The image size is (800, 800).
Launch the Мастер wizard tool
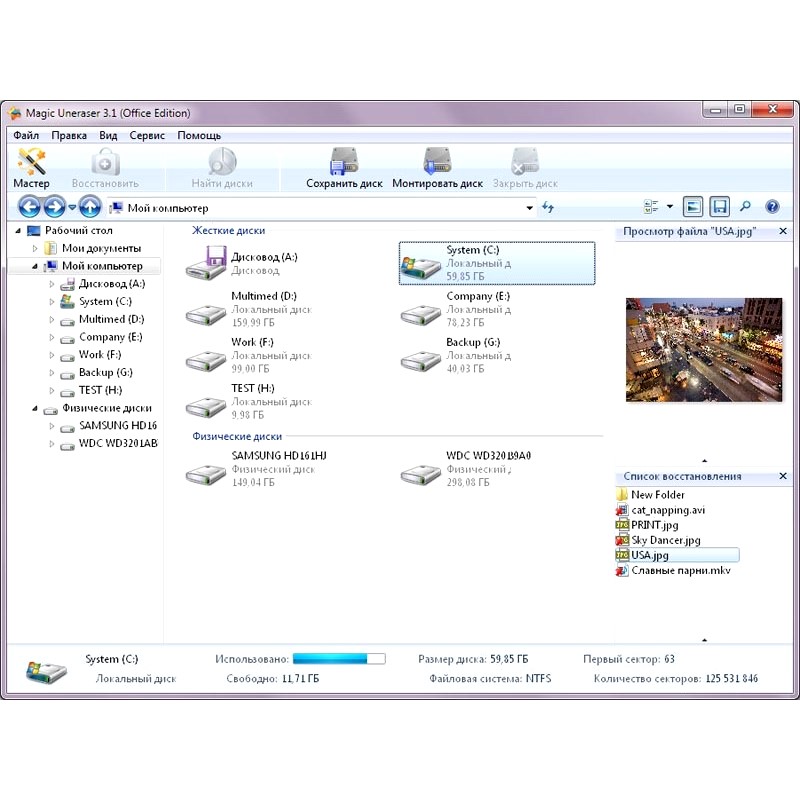pyautogui.click(x=31, y=168)
